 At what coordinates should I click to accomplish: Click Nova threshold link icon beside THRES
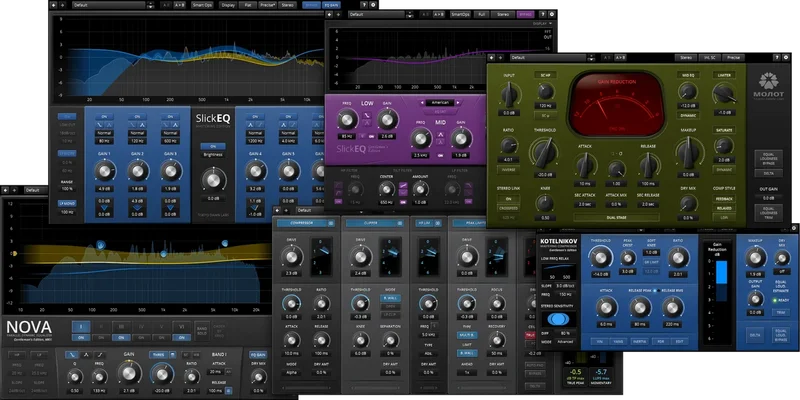172,355
